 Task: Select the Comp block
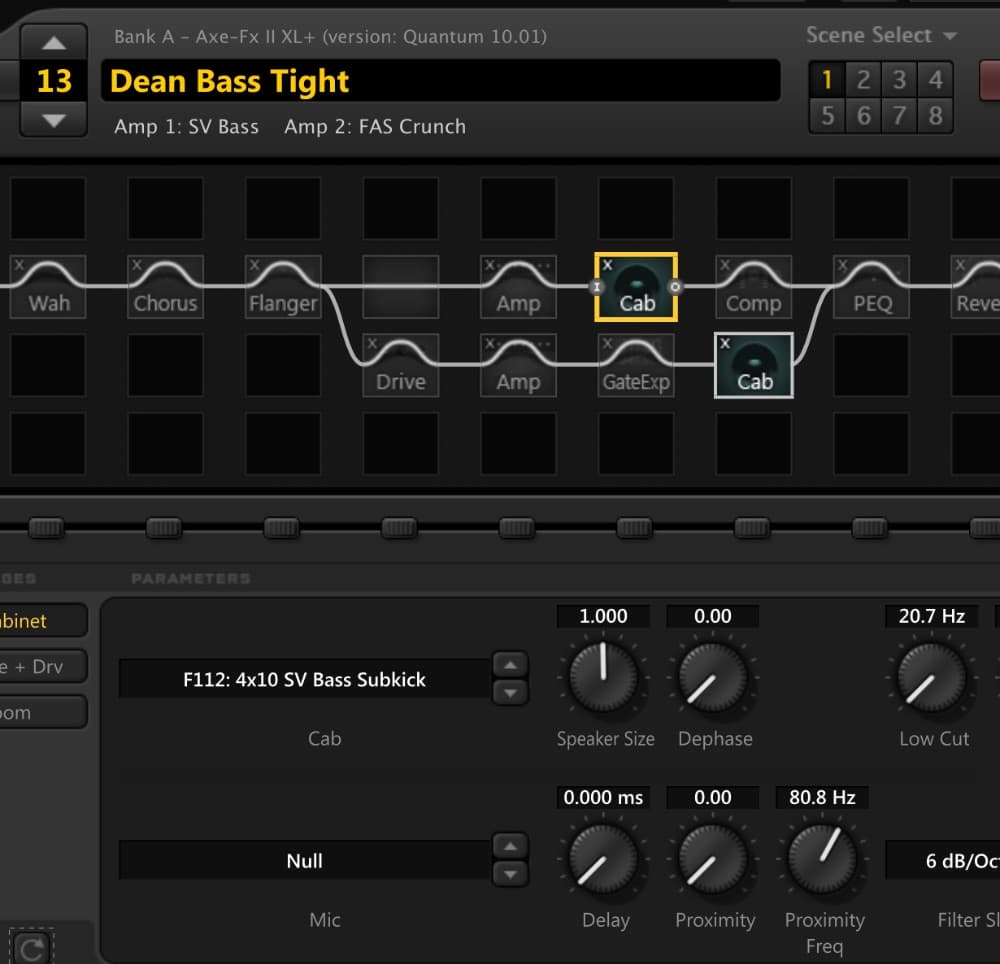coord(753,287)
